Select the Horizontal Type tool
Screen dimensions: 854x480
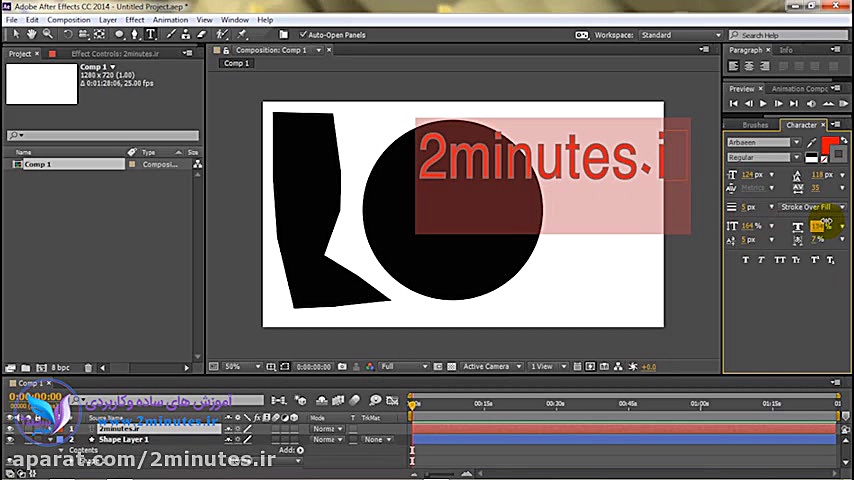[150, 34]
